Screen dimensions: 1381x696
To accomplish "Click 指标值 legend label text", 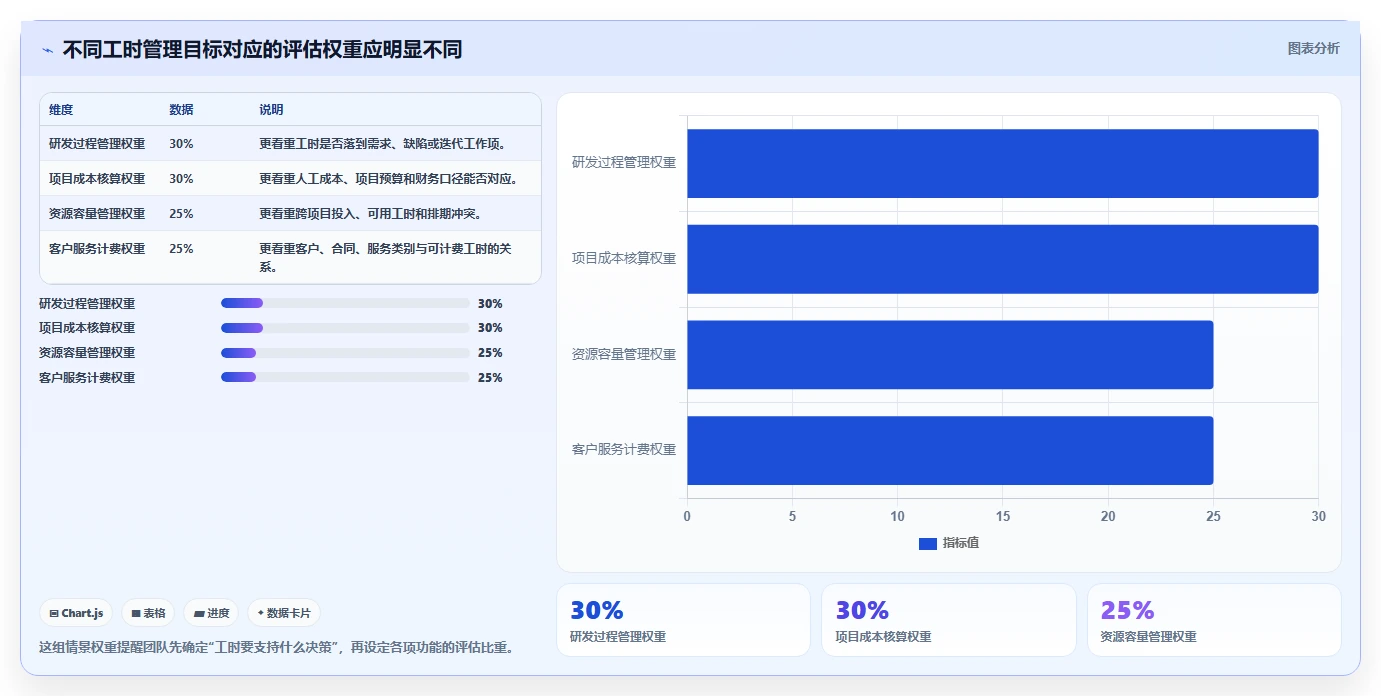I will 961,543.
